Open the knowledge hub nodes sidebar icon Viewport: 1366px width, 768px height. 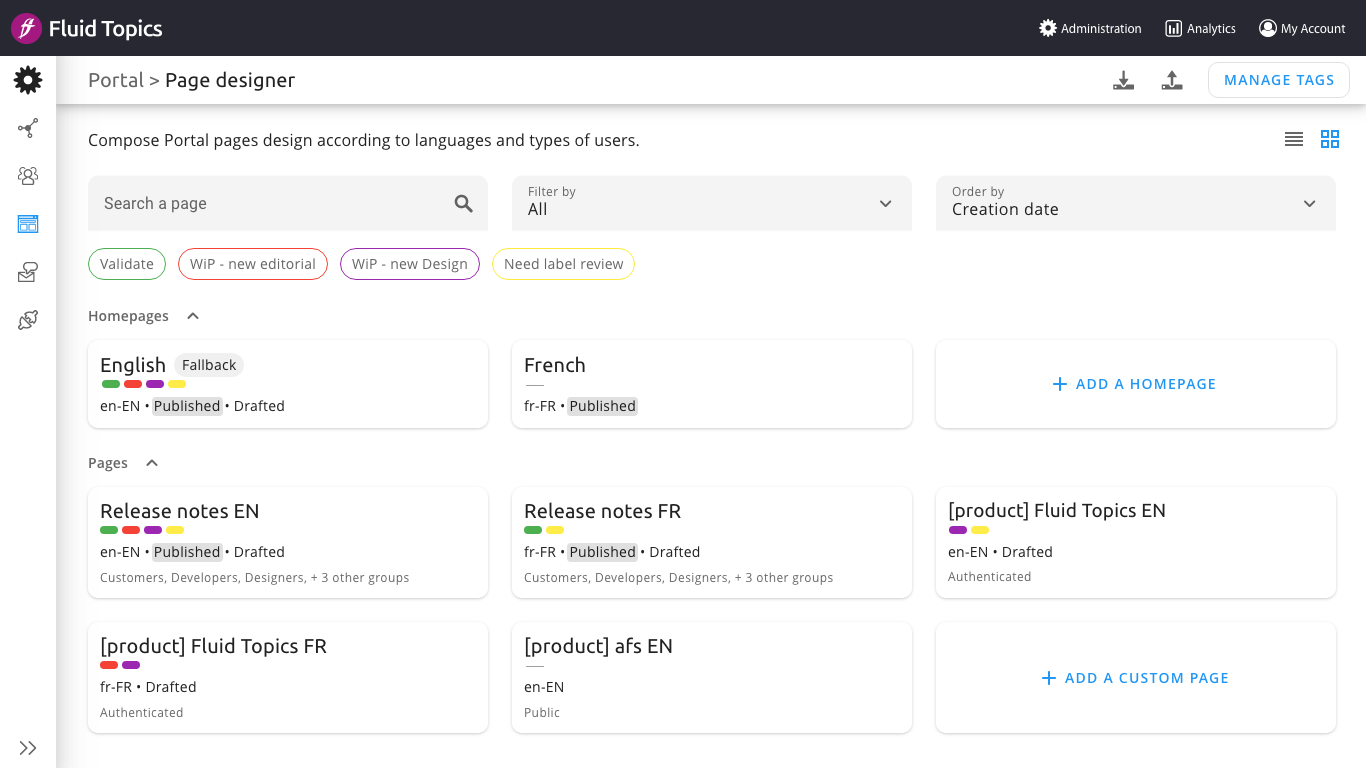pos(28,128)
